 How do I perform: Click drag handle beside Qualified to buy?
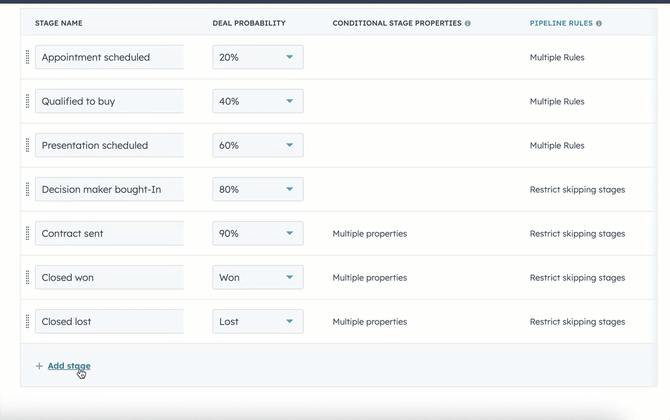(27, 102)
